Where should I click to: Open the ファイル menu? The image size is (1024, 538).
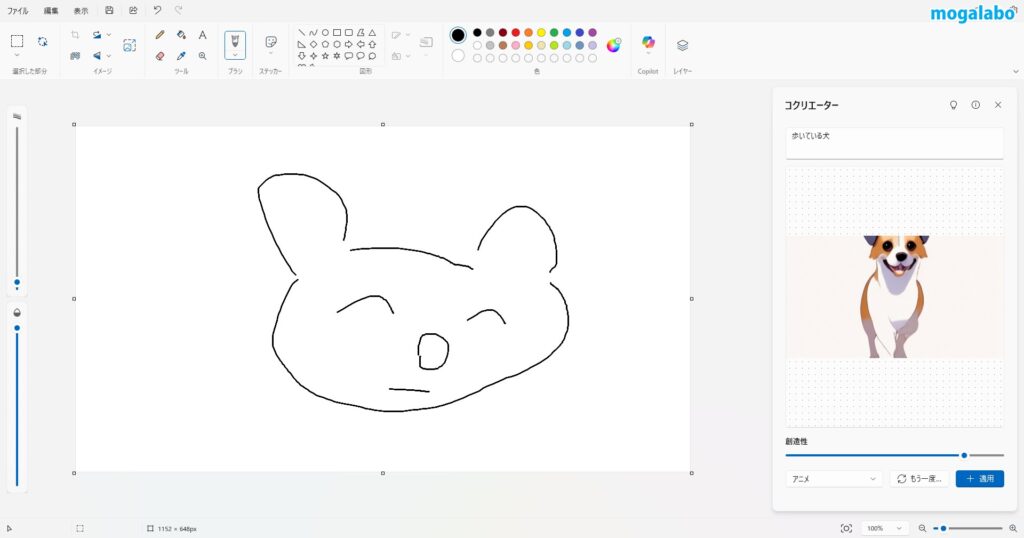(x=18, y=10)
